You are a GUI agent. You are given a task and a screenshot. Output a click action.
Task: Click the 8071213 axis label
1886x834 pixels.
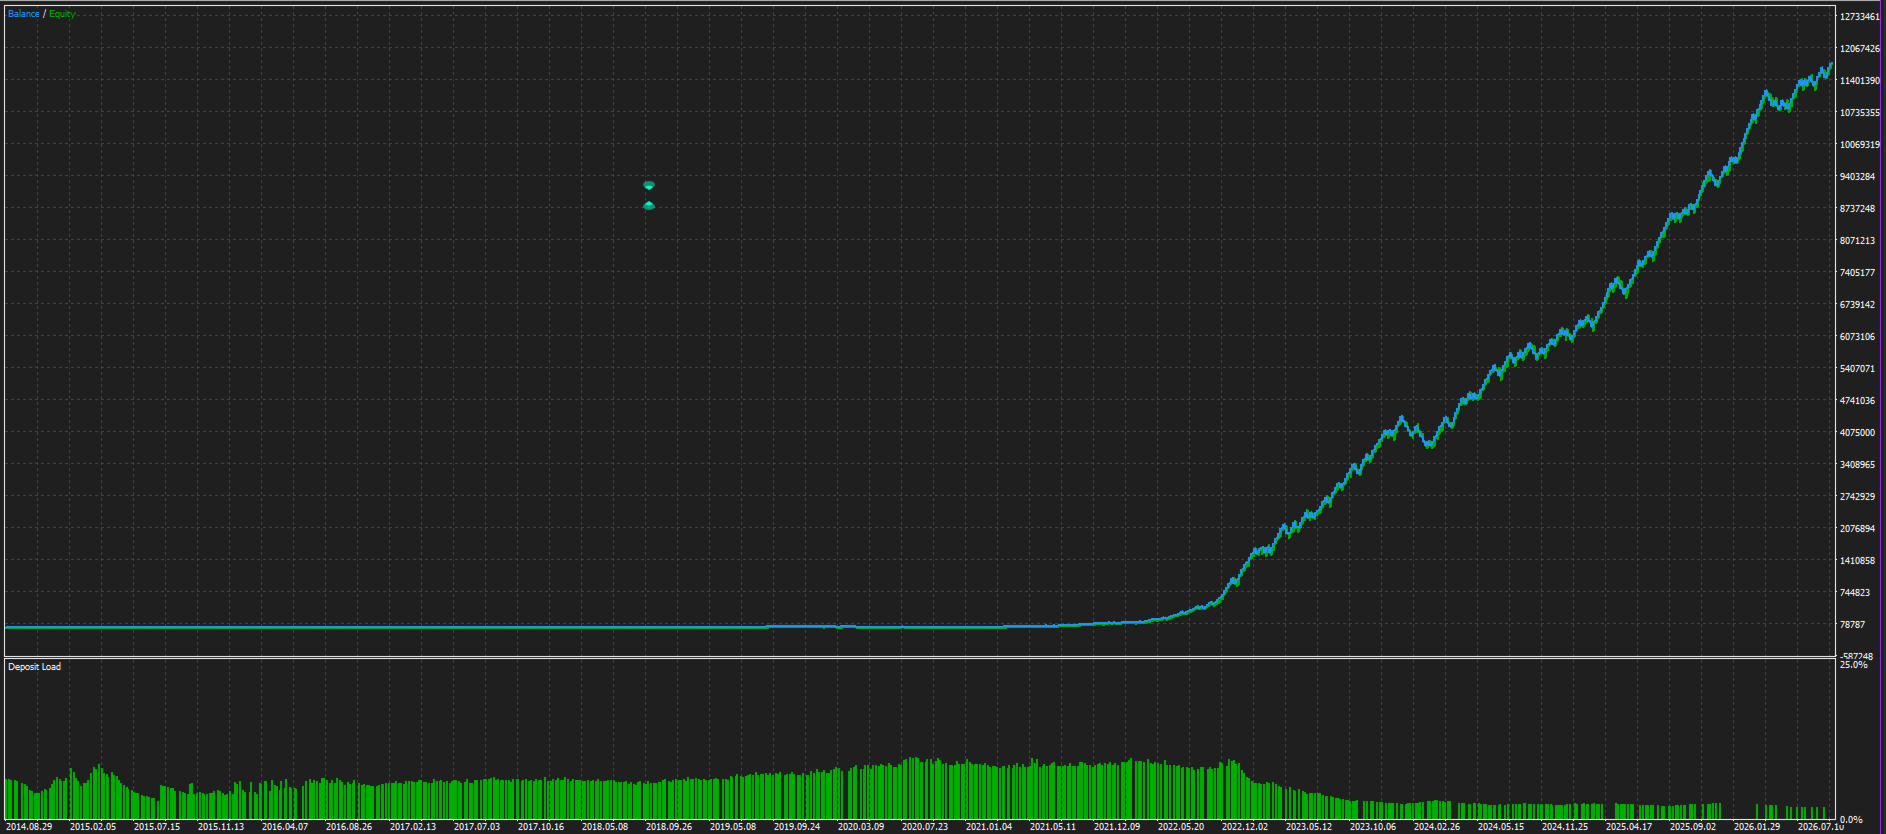(1858, 241)
